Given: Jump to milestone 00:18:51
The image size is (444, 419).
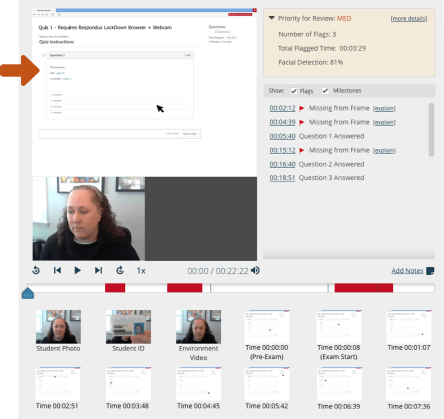Looking at the screenshot, I should tap(282, 178).
